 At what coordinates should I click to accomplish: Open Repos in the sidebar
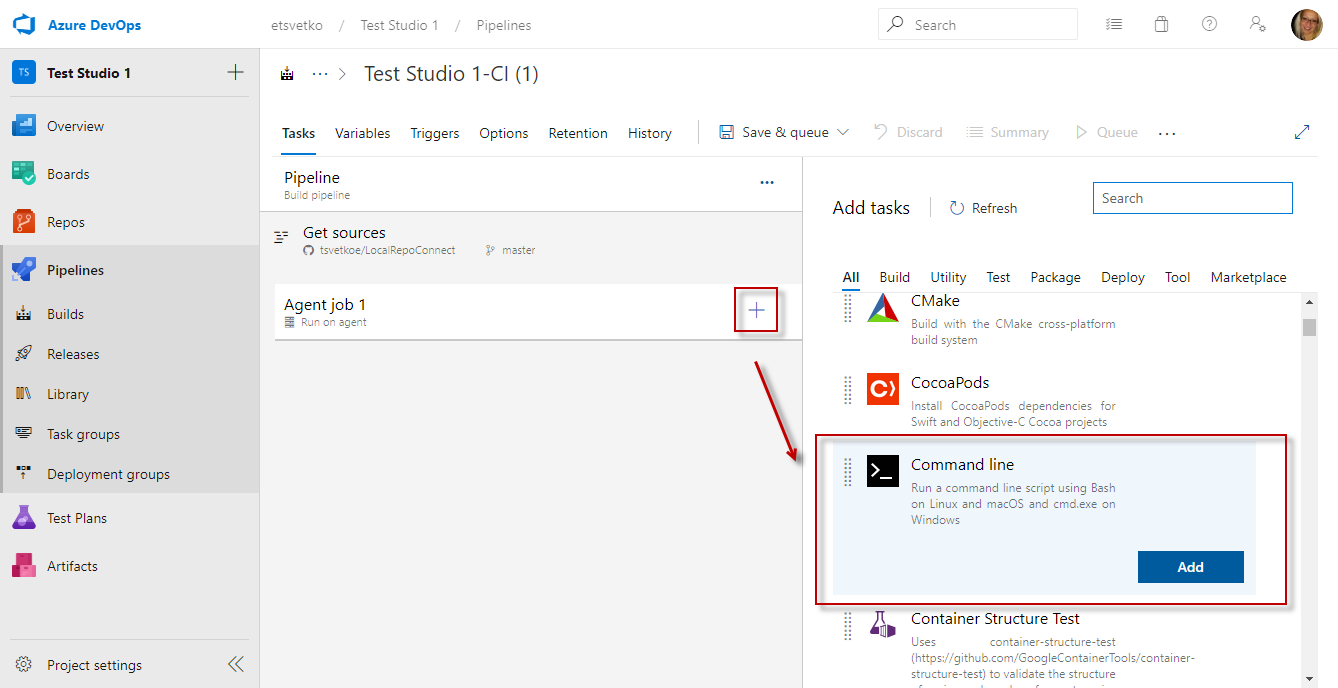130,222
